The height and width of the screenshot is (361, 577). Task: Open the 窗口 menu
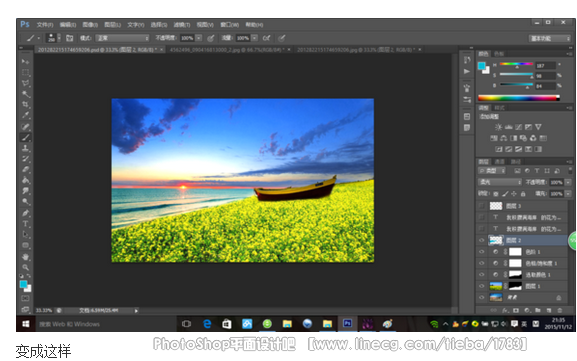point(229,25)
